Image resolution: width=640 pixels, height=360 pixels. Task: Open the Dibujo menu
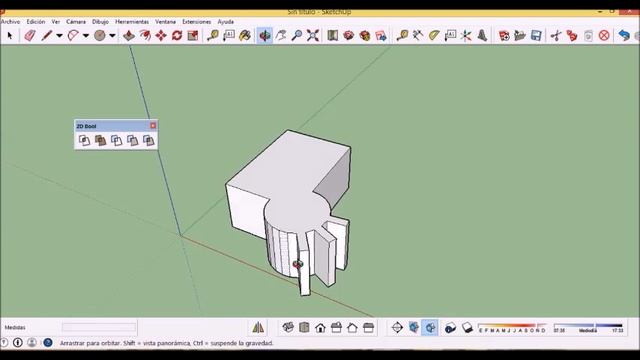[100, 22]
